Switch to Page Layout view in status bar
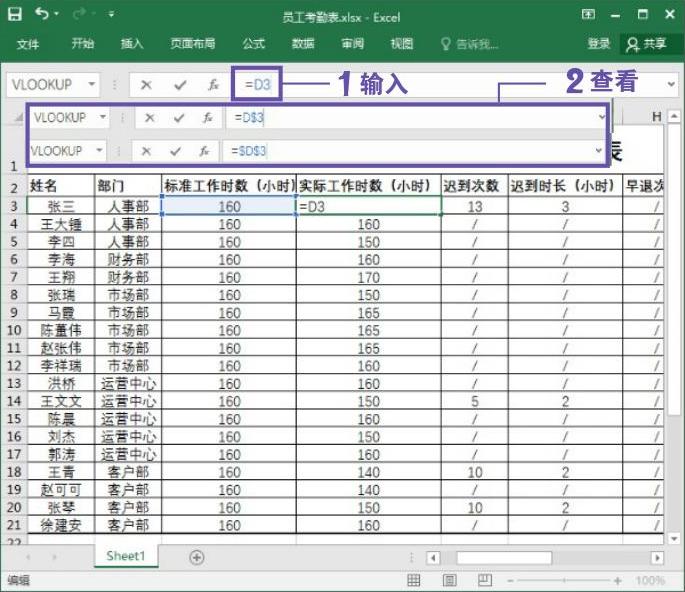The image size is (685, 592). point(449,580)
